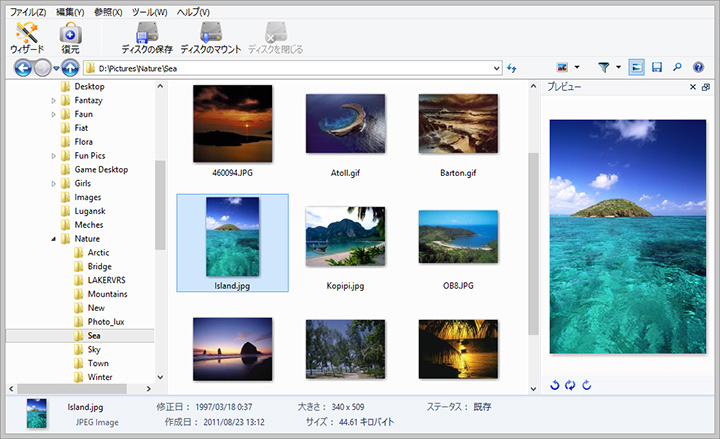Click the ディスクのマウント mount disk icon
This screenshot has height=439, width=720.
(x=211, y=38)
